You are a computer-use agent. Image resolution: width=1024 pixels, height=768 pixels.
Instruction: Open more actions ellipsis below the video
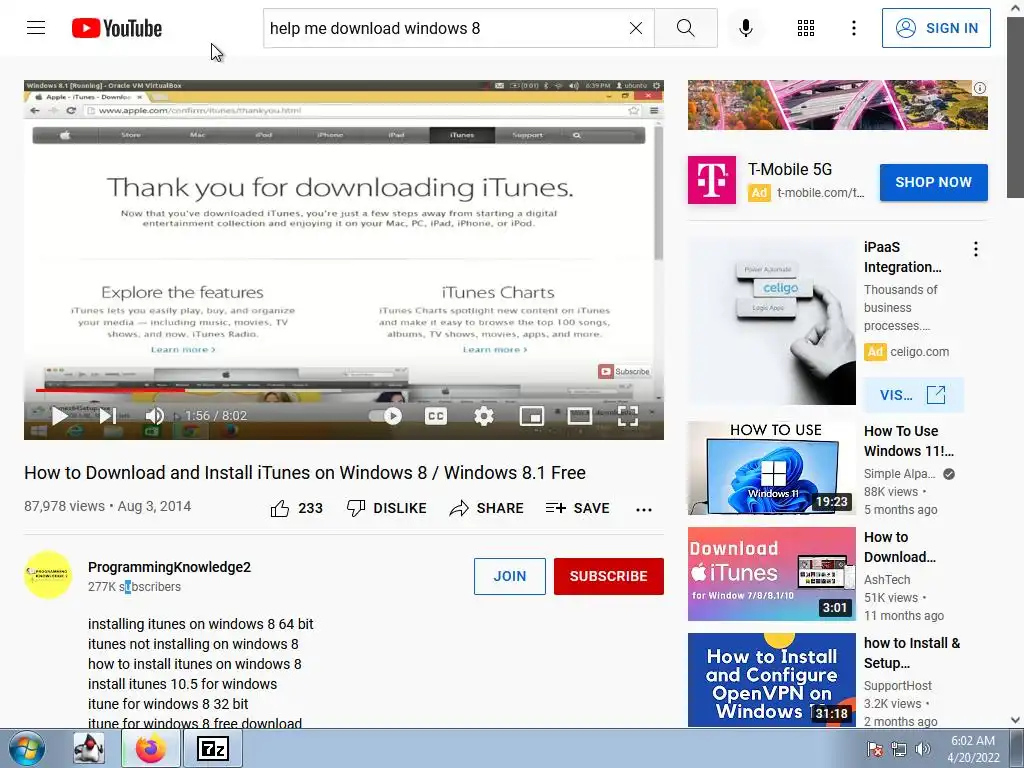[644, 509]
